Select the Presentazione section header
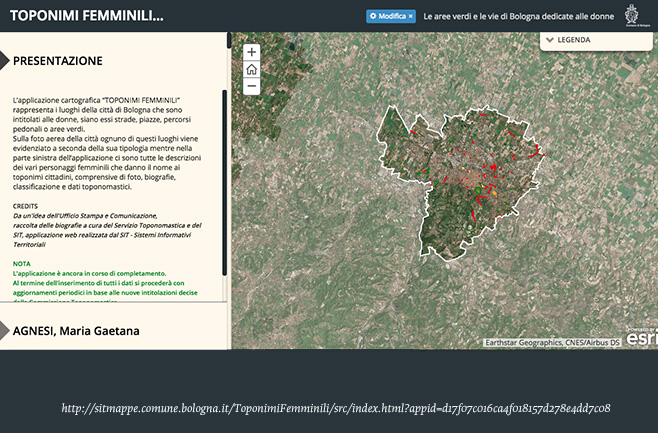Viewport: 658px width, 433px height. 58,61
